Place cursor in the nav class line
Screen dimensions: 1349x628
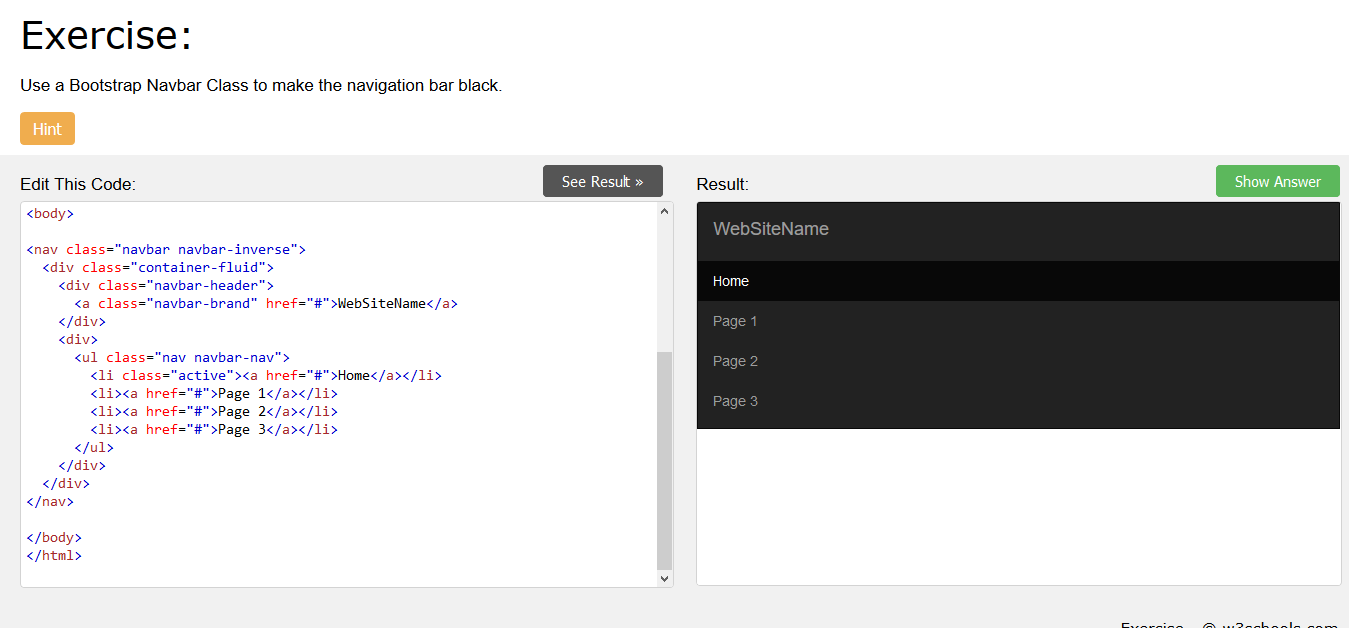[x=166, y=249]
